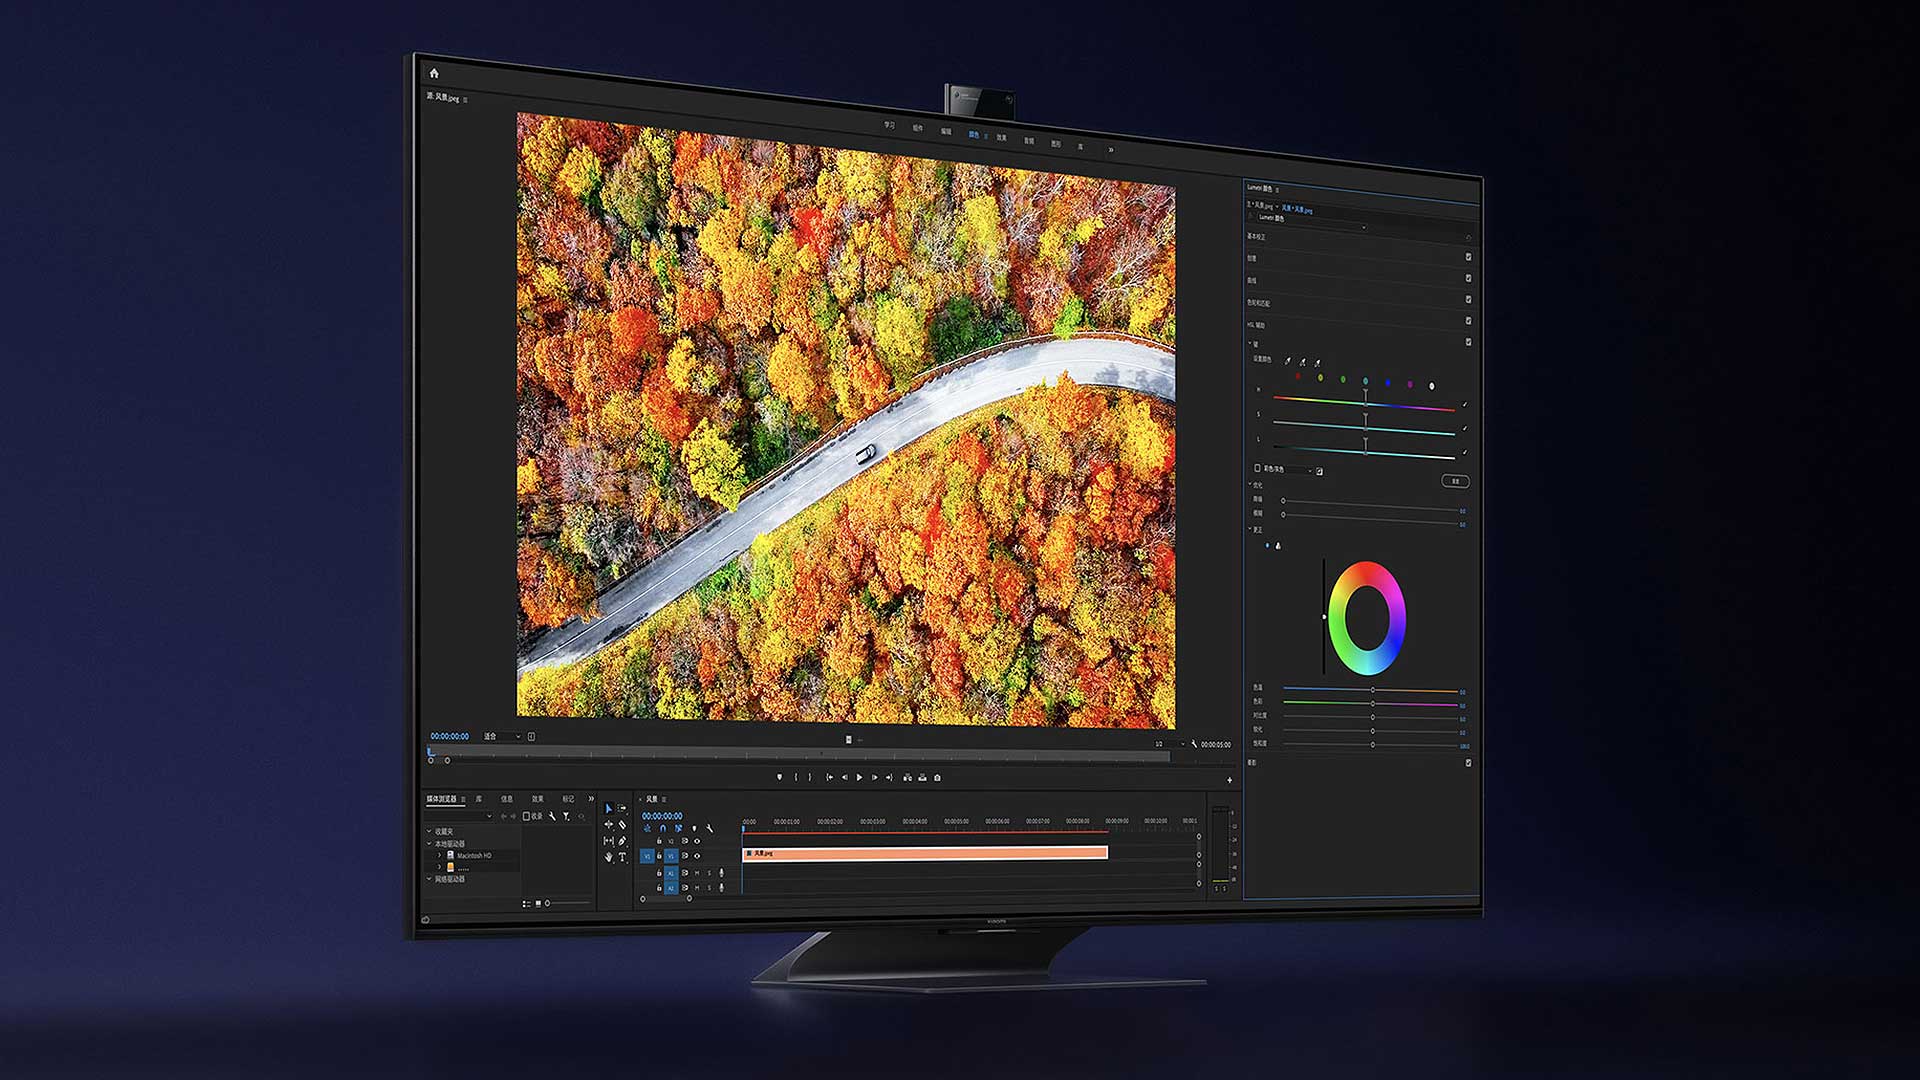Select the orange 风景.jpg clip on timeline
1920x1080 pixels.
(925, 853)
